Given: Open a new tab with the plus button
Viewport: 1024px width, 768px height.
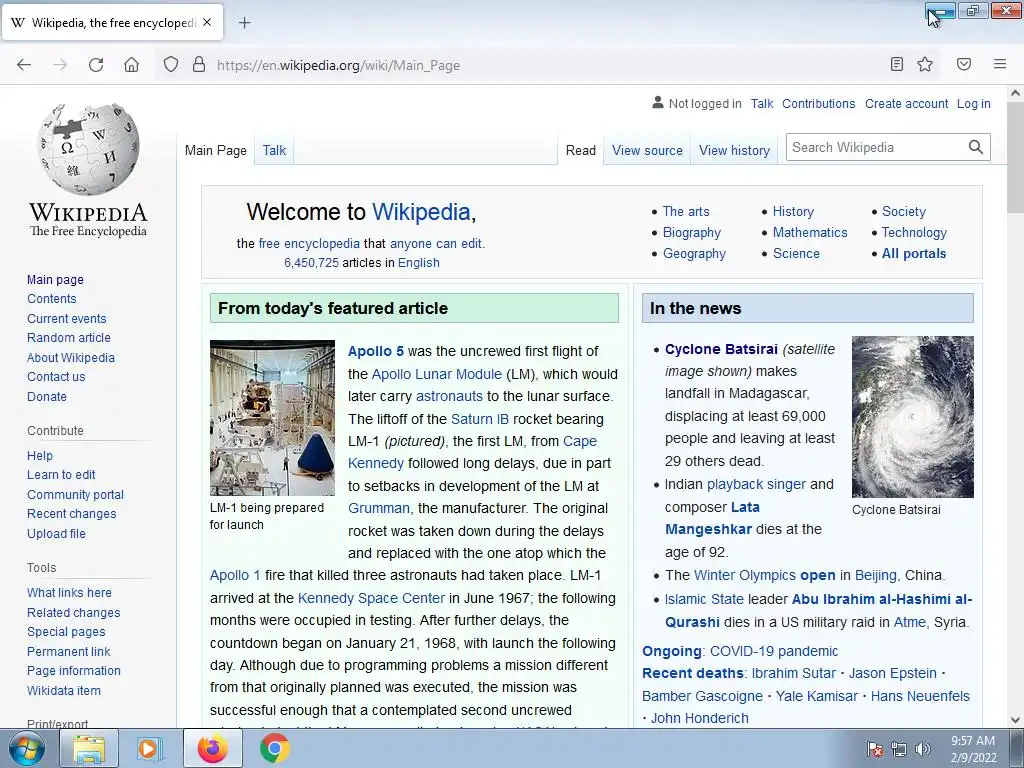Looking at the screenshot, I should [244, 23].
